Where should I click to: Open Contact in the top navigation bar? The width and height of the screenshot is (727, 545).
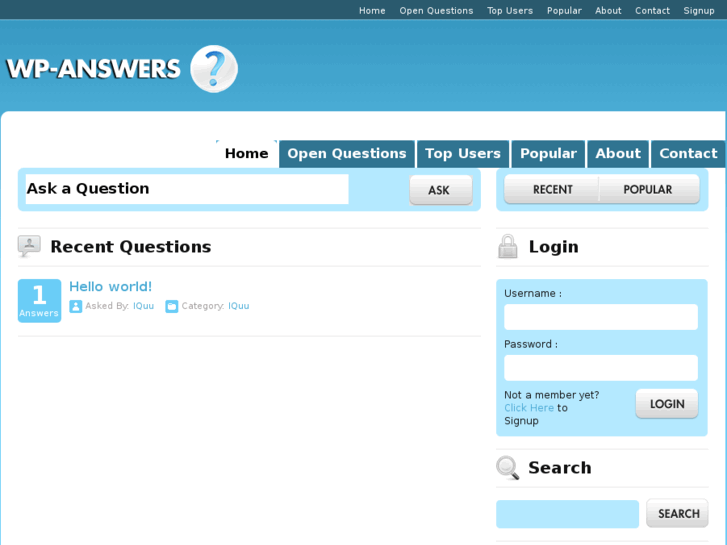pyautogui.click(x=652, y=11)
